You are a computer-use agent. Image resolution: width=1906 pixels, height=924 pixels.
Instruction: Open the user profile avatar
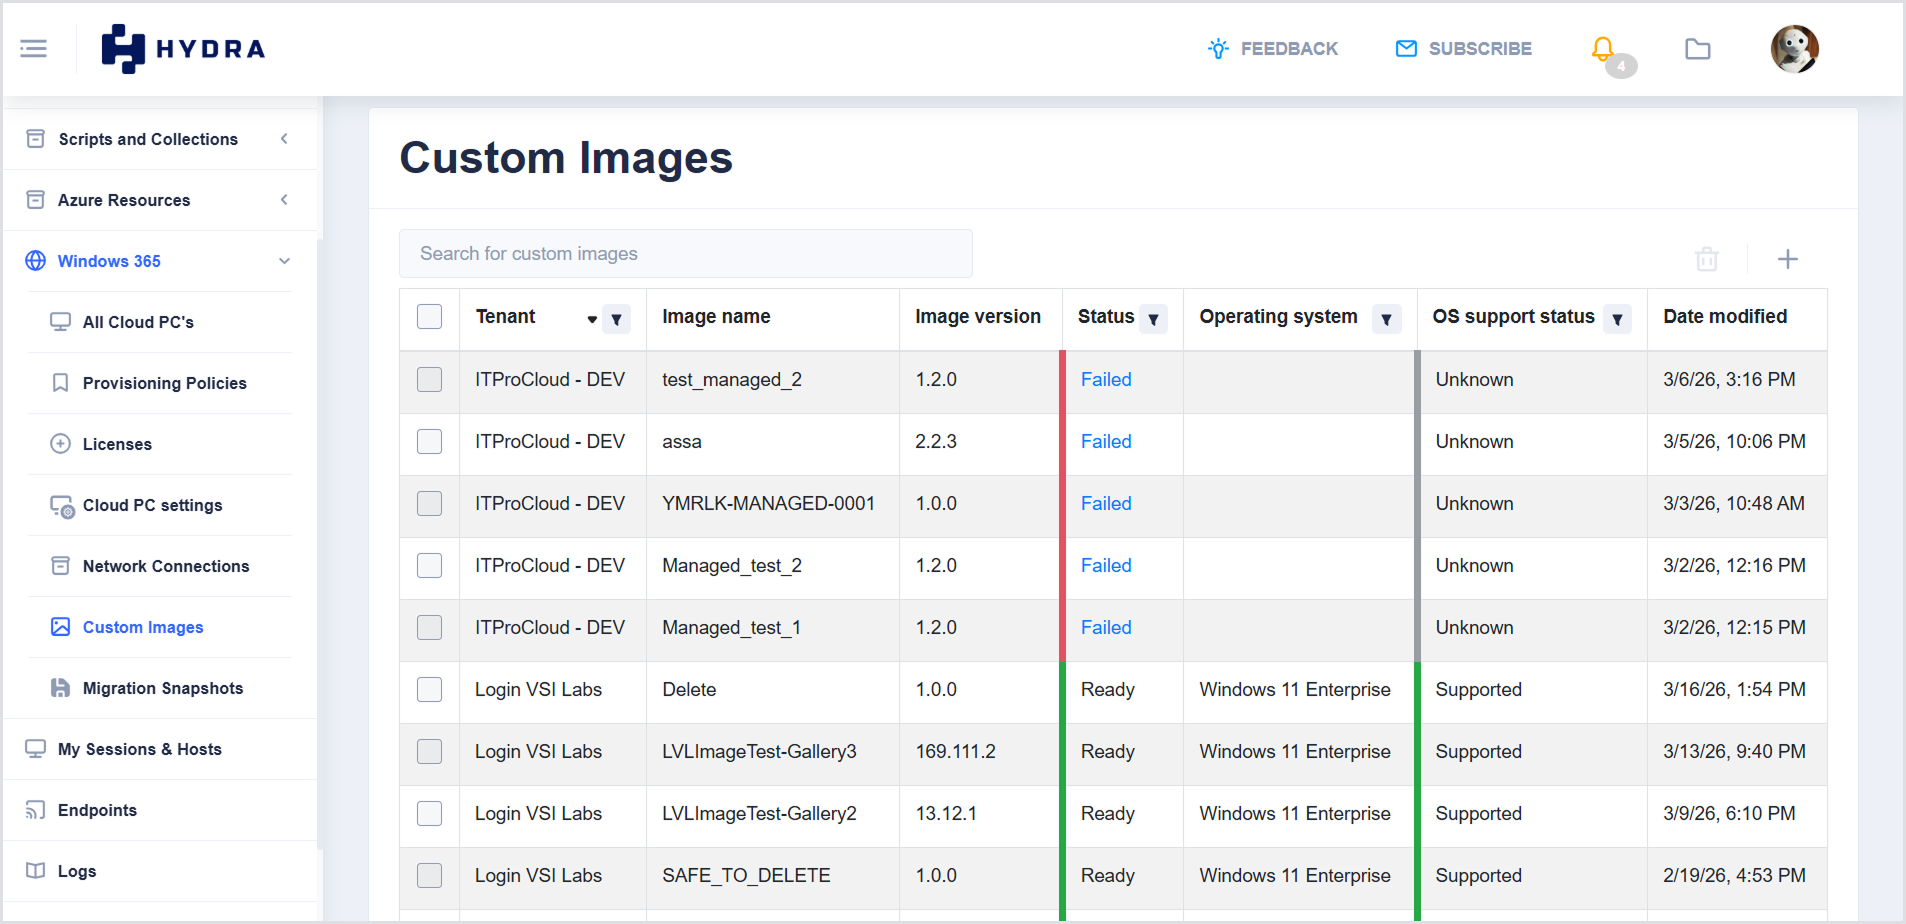point(1794,49)
